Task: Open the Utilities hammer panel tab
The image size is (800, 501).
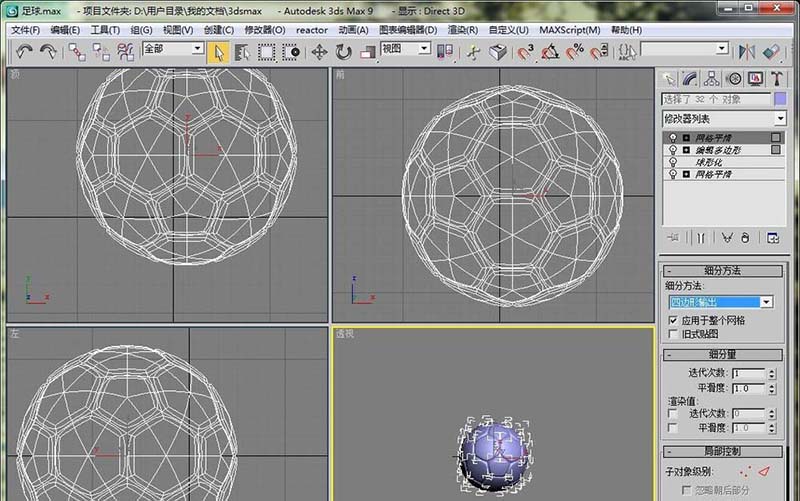Action: 777,79
